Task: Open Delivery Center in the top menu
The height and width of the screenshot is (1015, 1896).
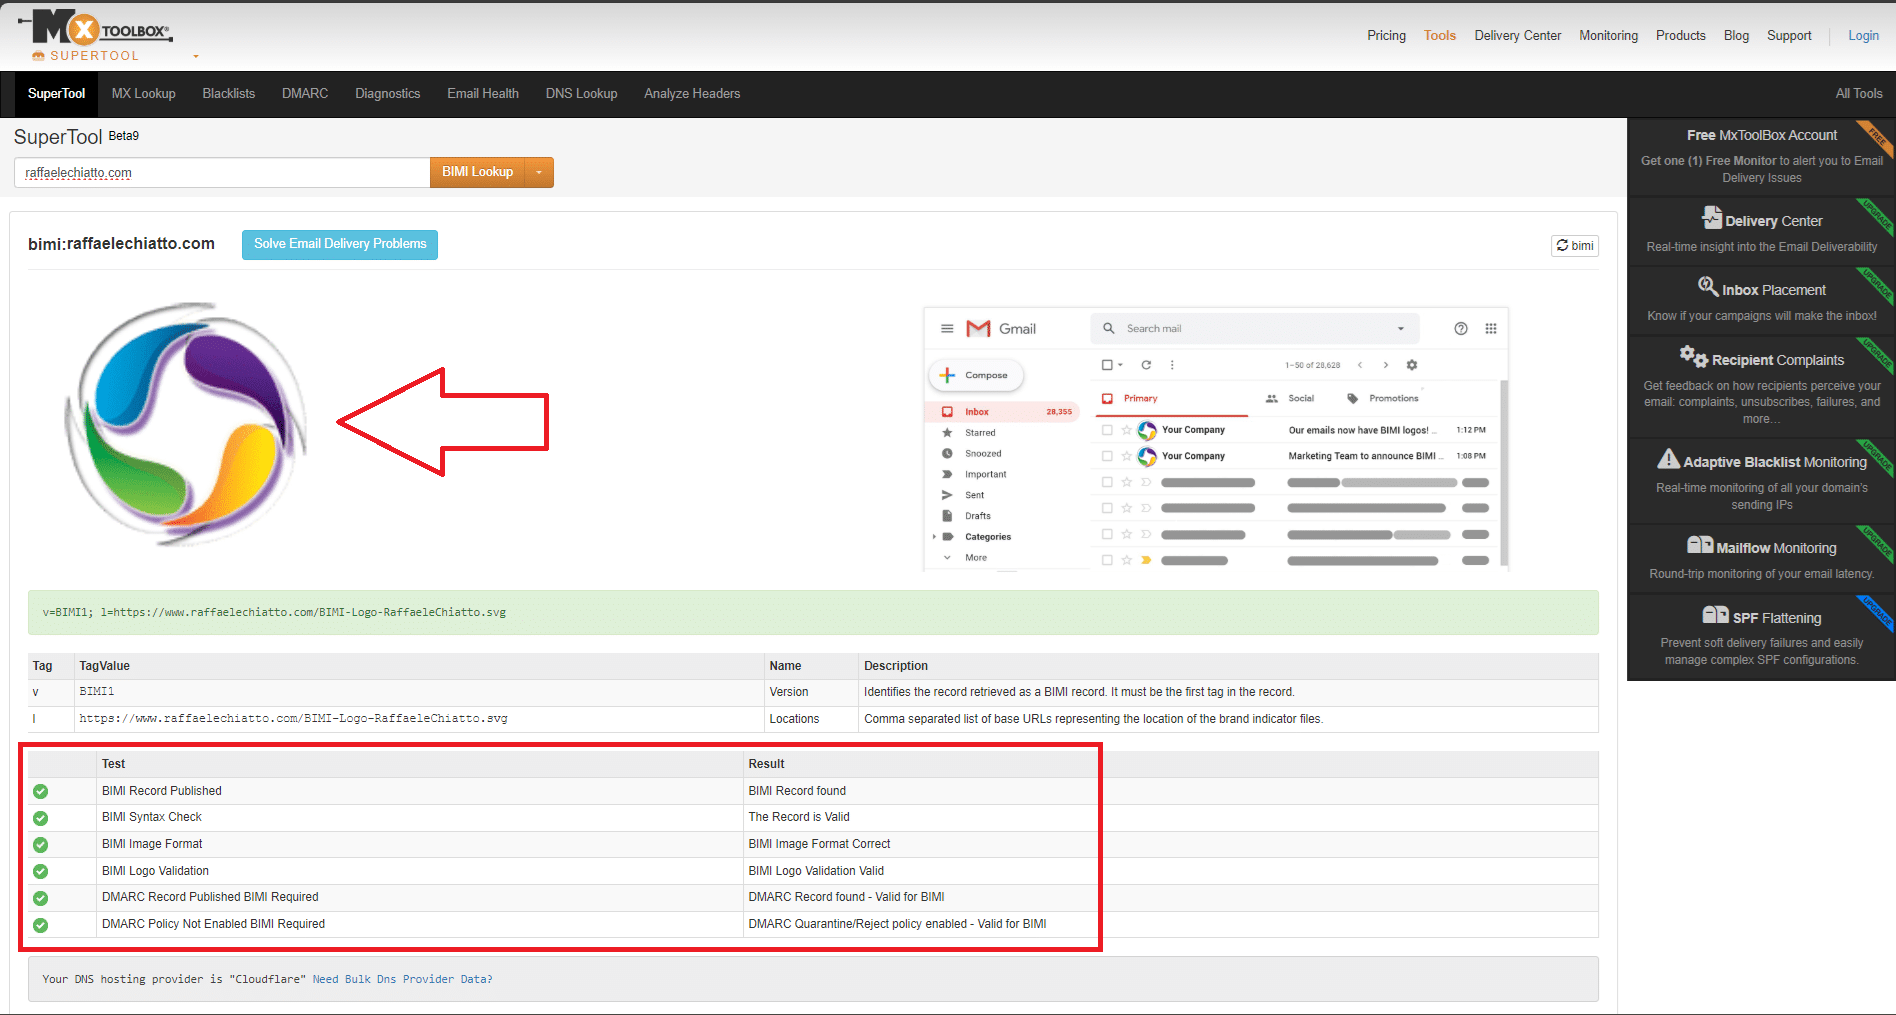Action: click(x=1517, y=36)
